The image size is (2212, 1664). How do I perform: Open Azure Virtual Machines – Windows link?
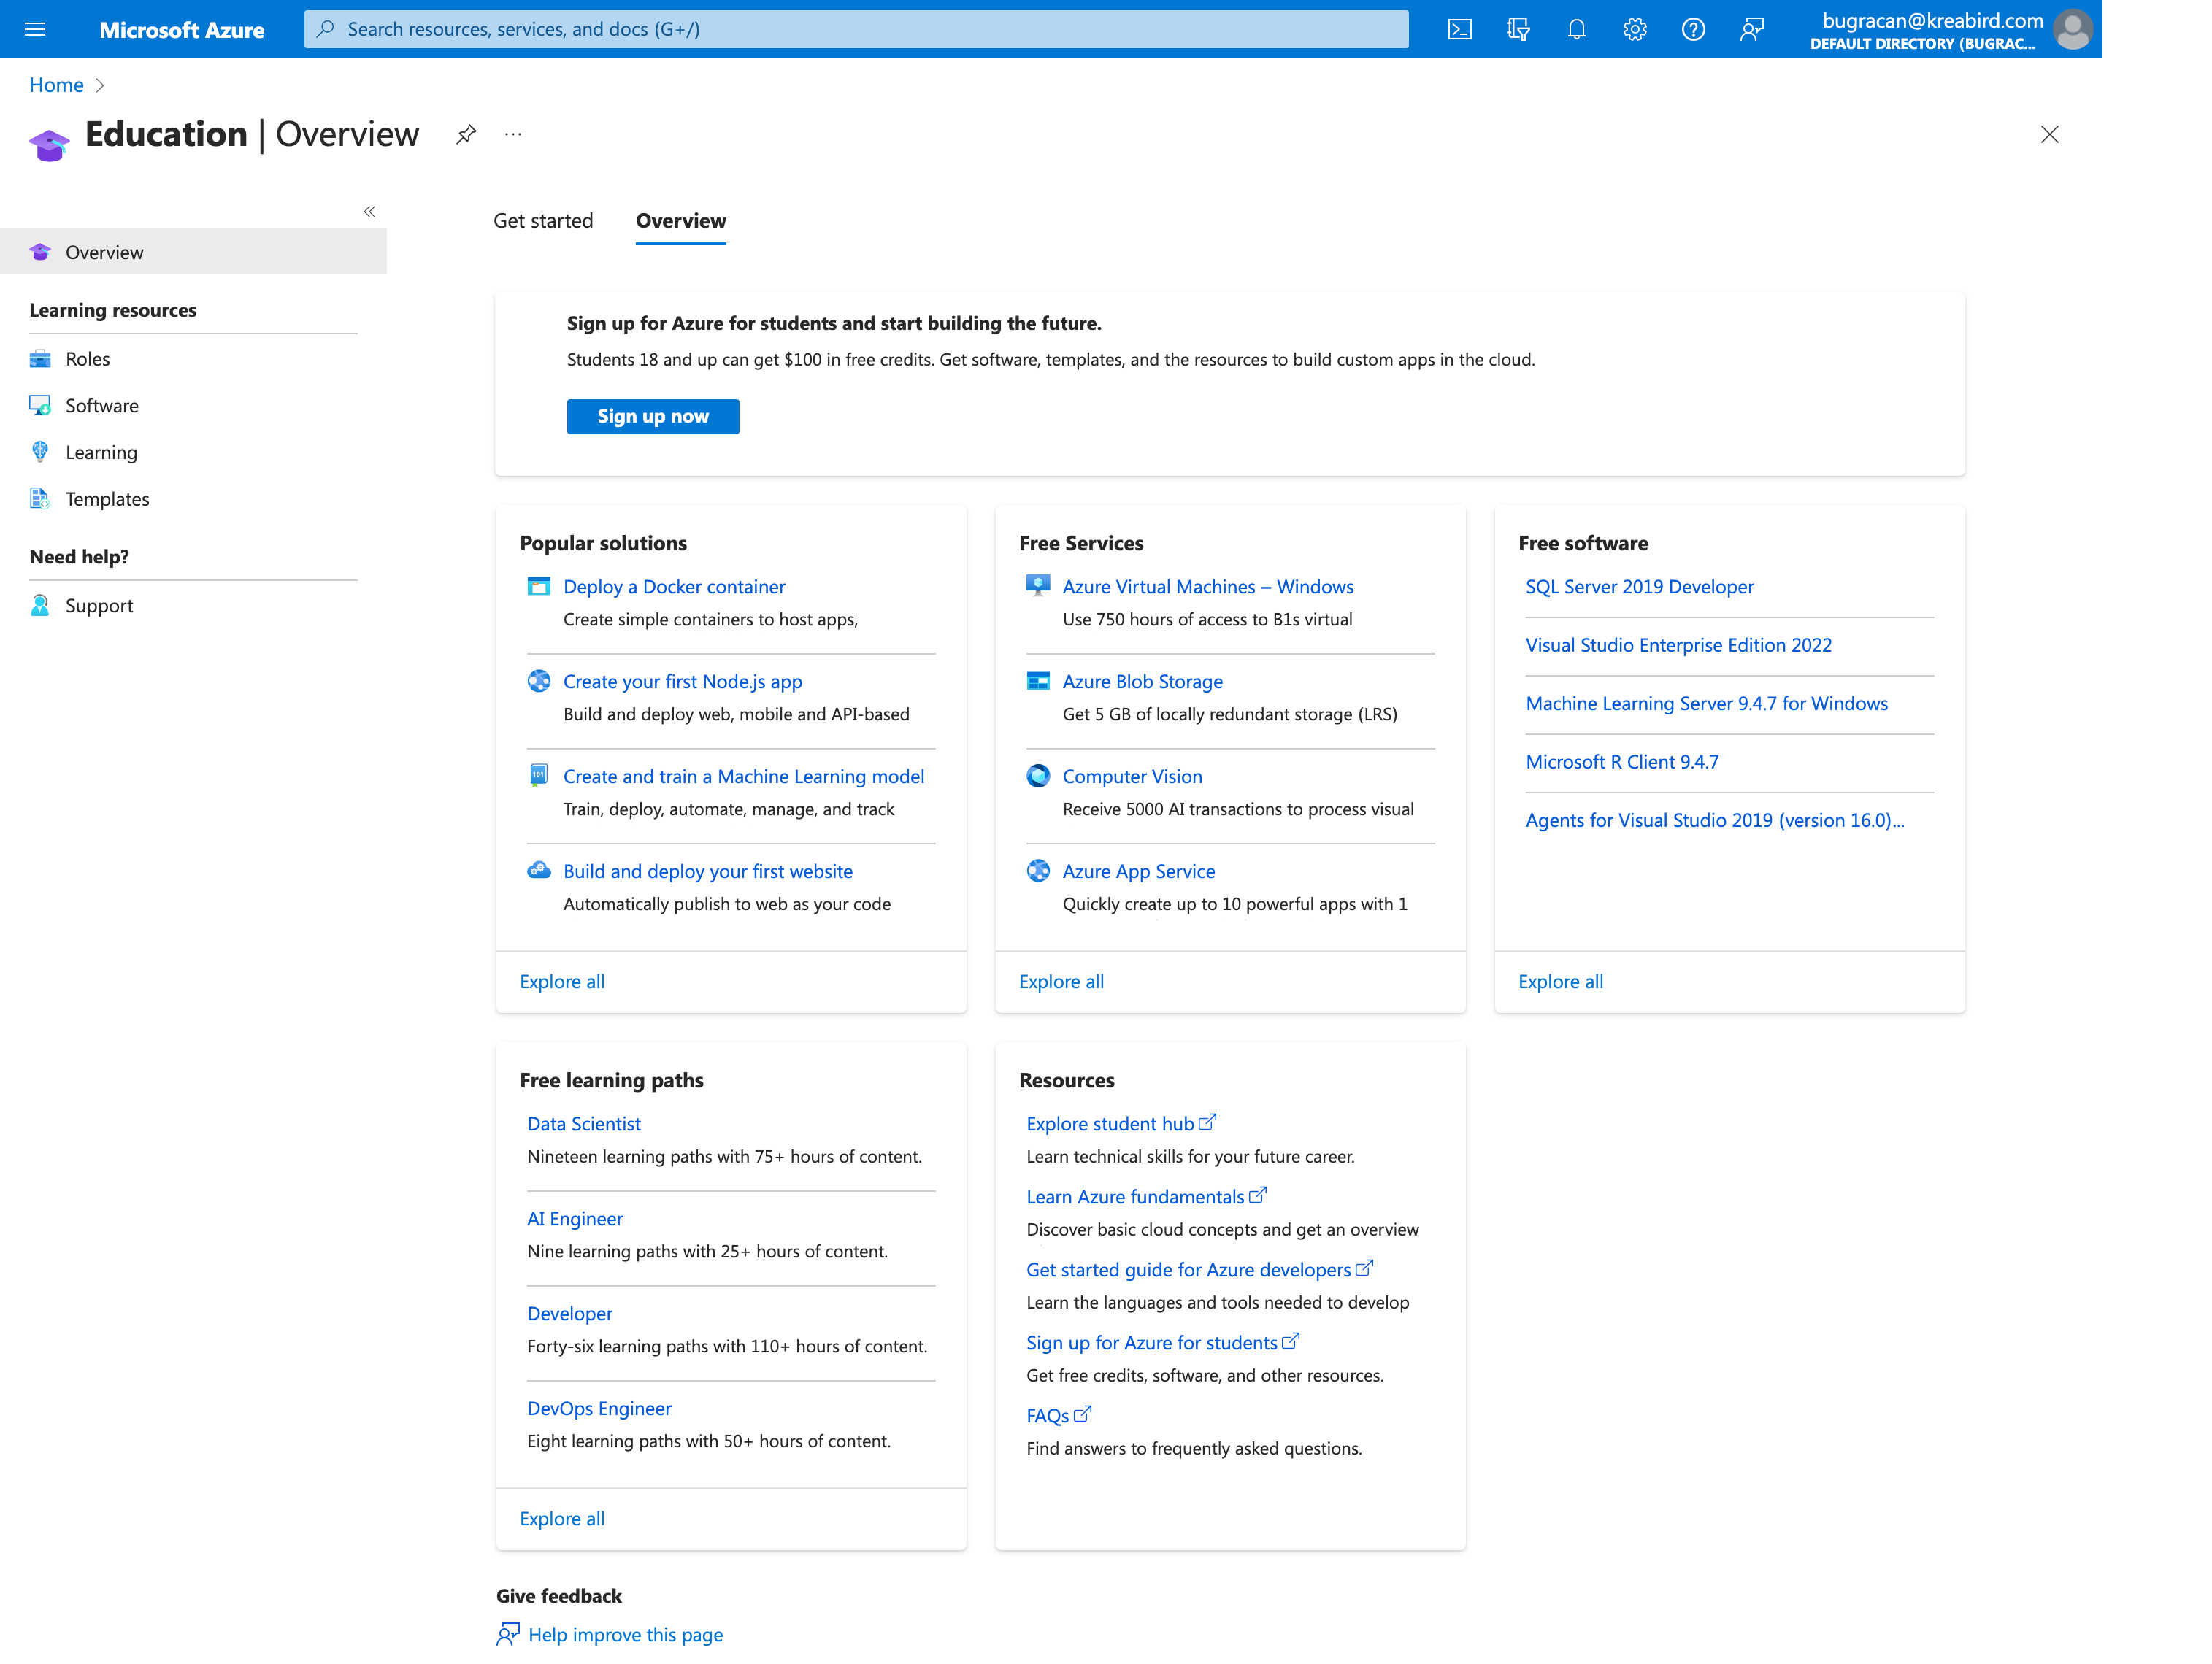click(1208, 587)
